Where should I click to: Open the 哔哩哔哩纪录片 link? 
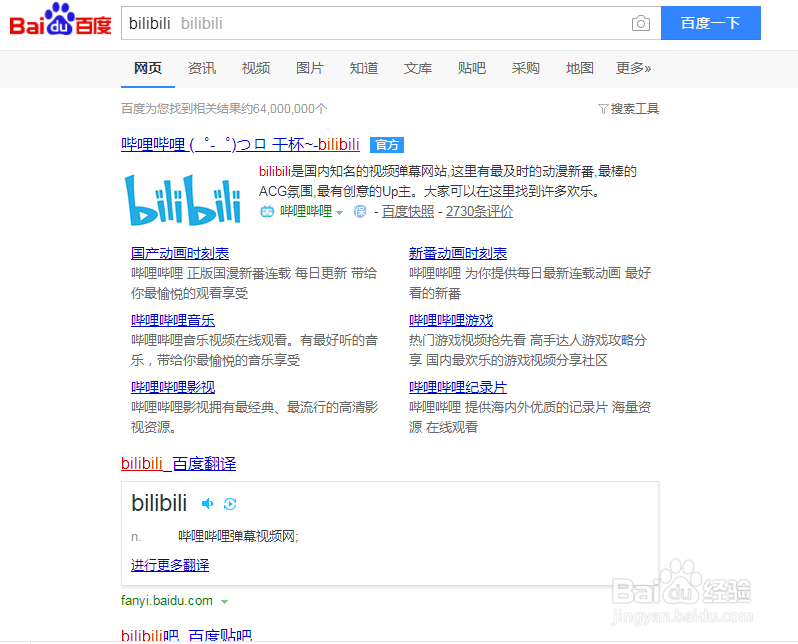tap(458, 387)
